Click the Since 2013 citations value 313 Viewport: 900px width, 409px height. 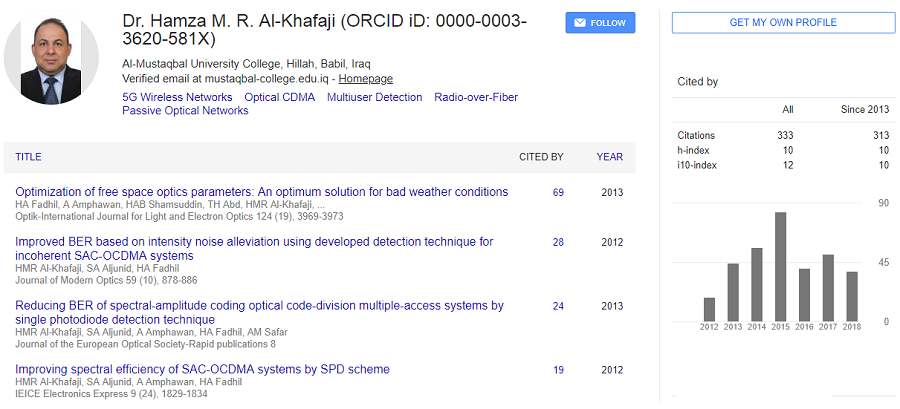click(881, 136)
